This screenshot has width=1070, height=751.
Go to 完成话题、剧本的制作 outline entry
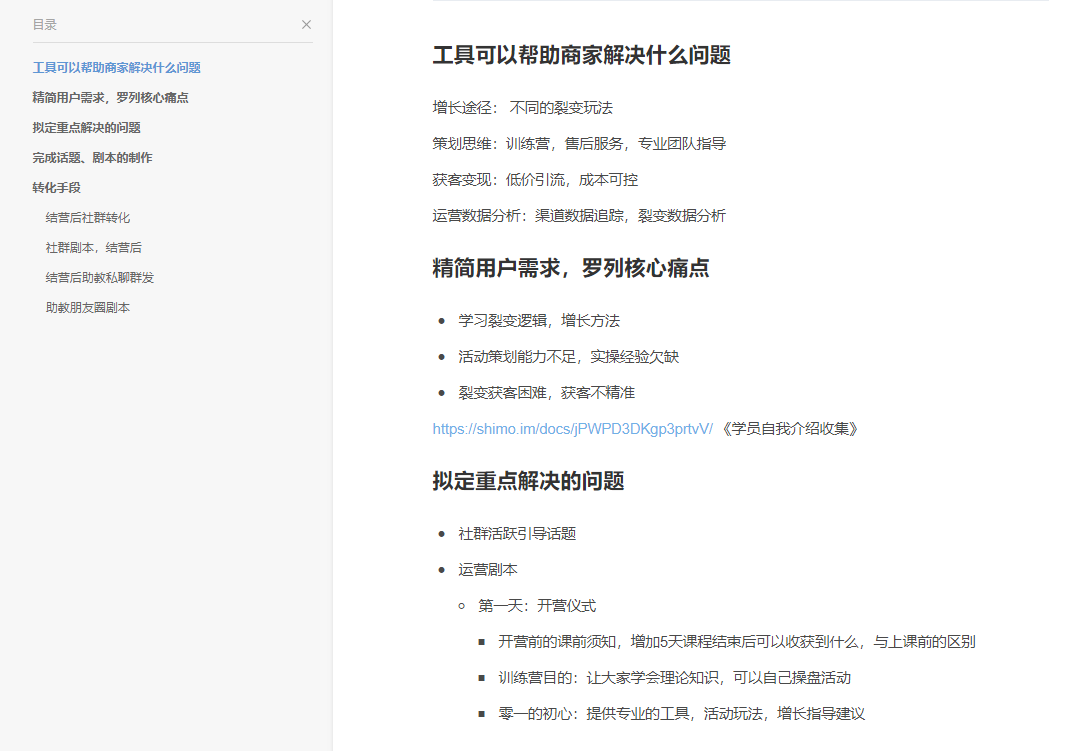[92, 158]
